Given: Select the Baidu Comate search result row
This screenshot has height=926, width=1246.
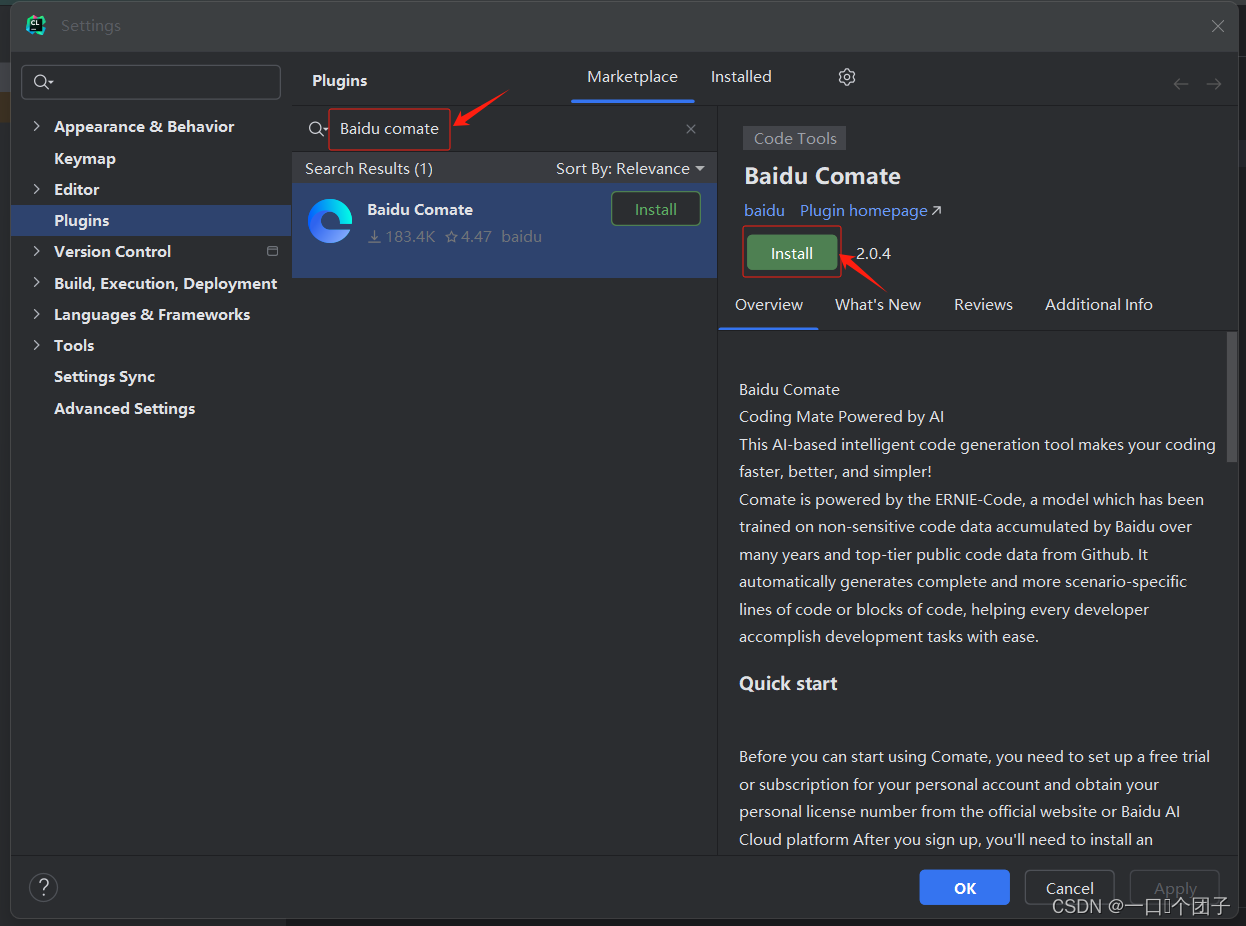Looking at the screenshot, I should pos(504,230).
